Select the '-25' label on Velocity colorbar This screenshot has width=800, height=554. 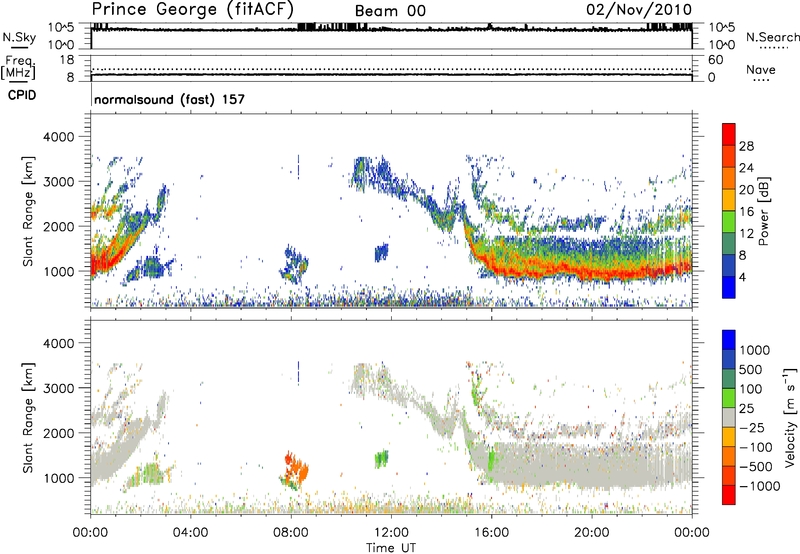(752, 427)
